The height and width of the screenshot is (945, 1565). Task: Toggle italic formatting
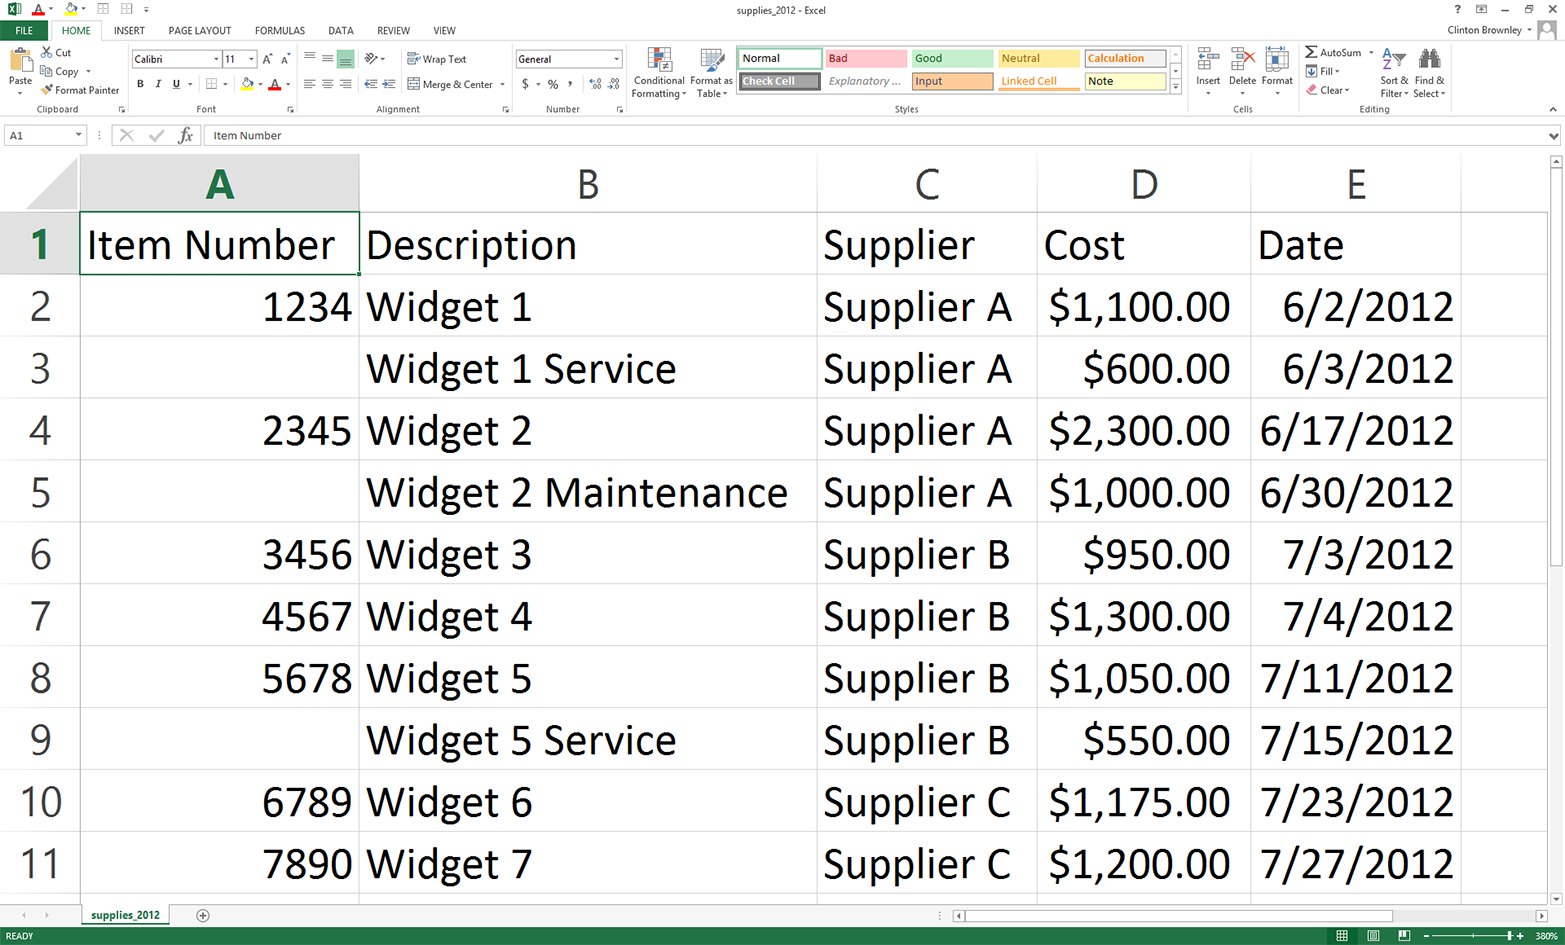click(x=157, y=84)
